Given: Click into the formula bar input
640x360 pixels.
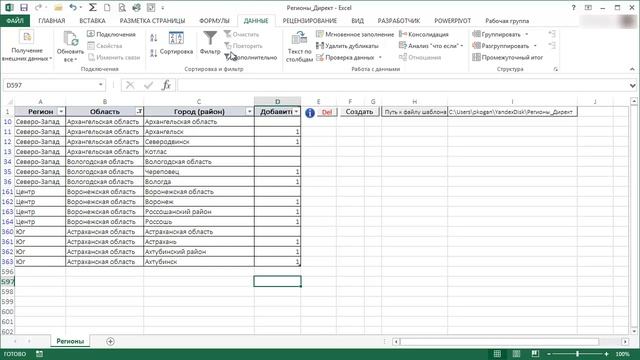Looking at the screenshot, I should coord(402,85).
